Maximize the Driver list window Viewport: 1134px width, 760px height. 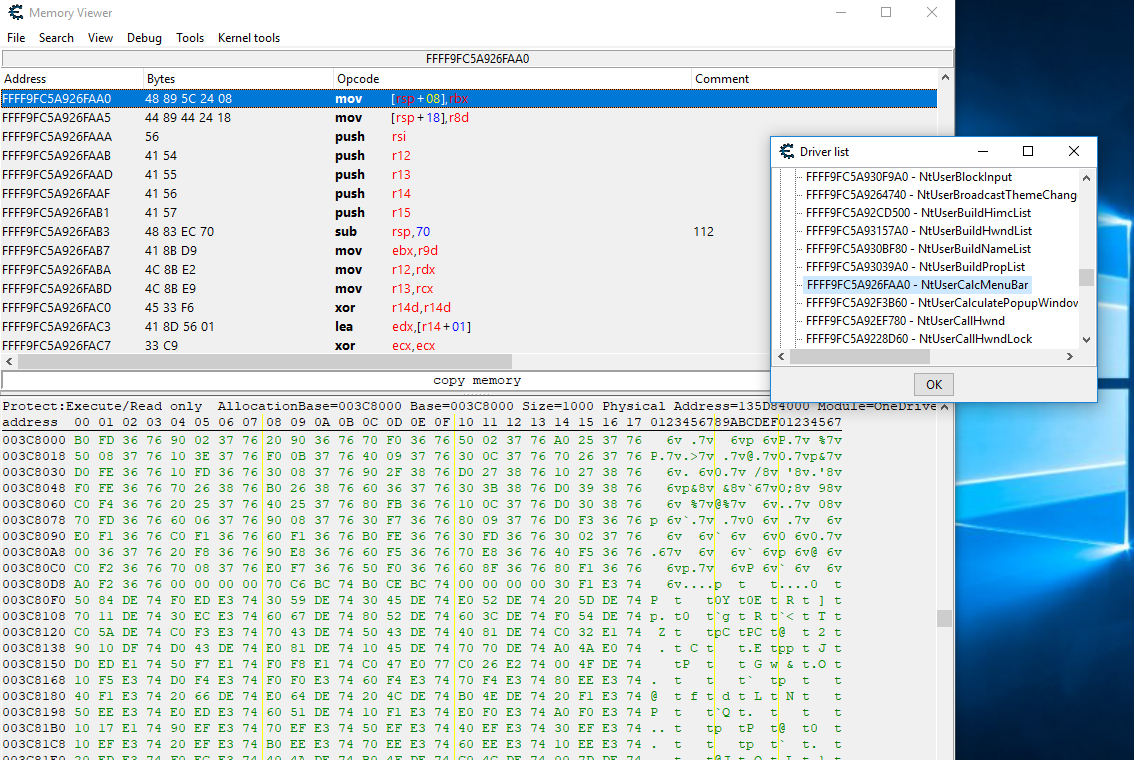click(1028, 151)
